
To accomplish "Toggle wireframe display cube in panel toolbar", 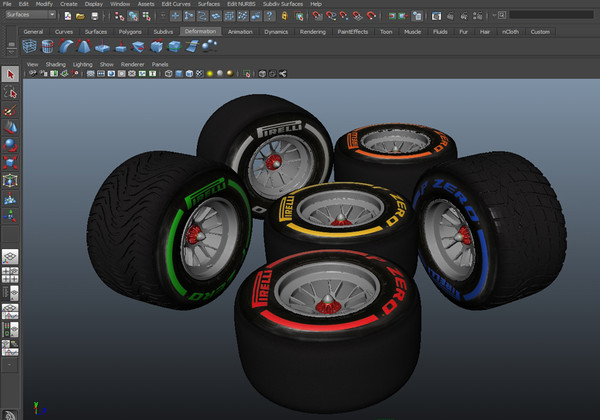I will [x=168, y=73].
